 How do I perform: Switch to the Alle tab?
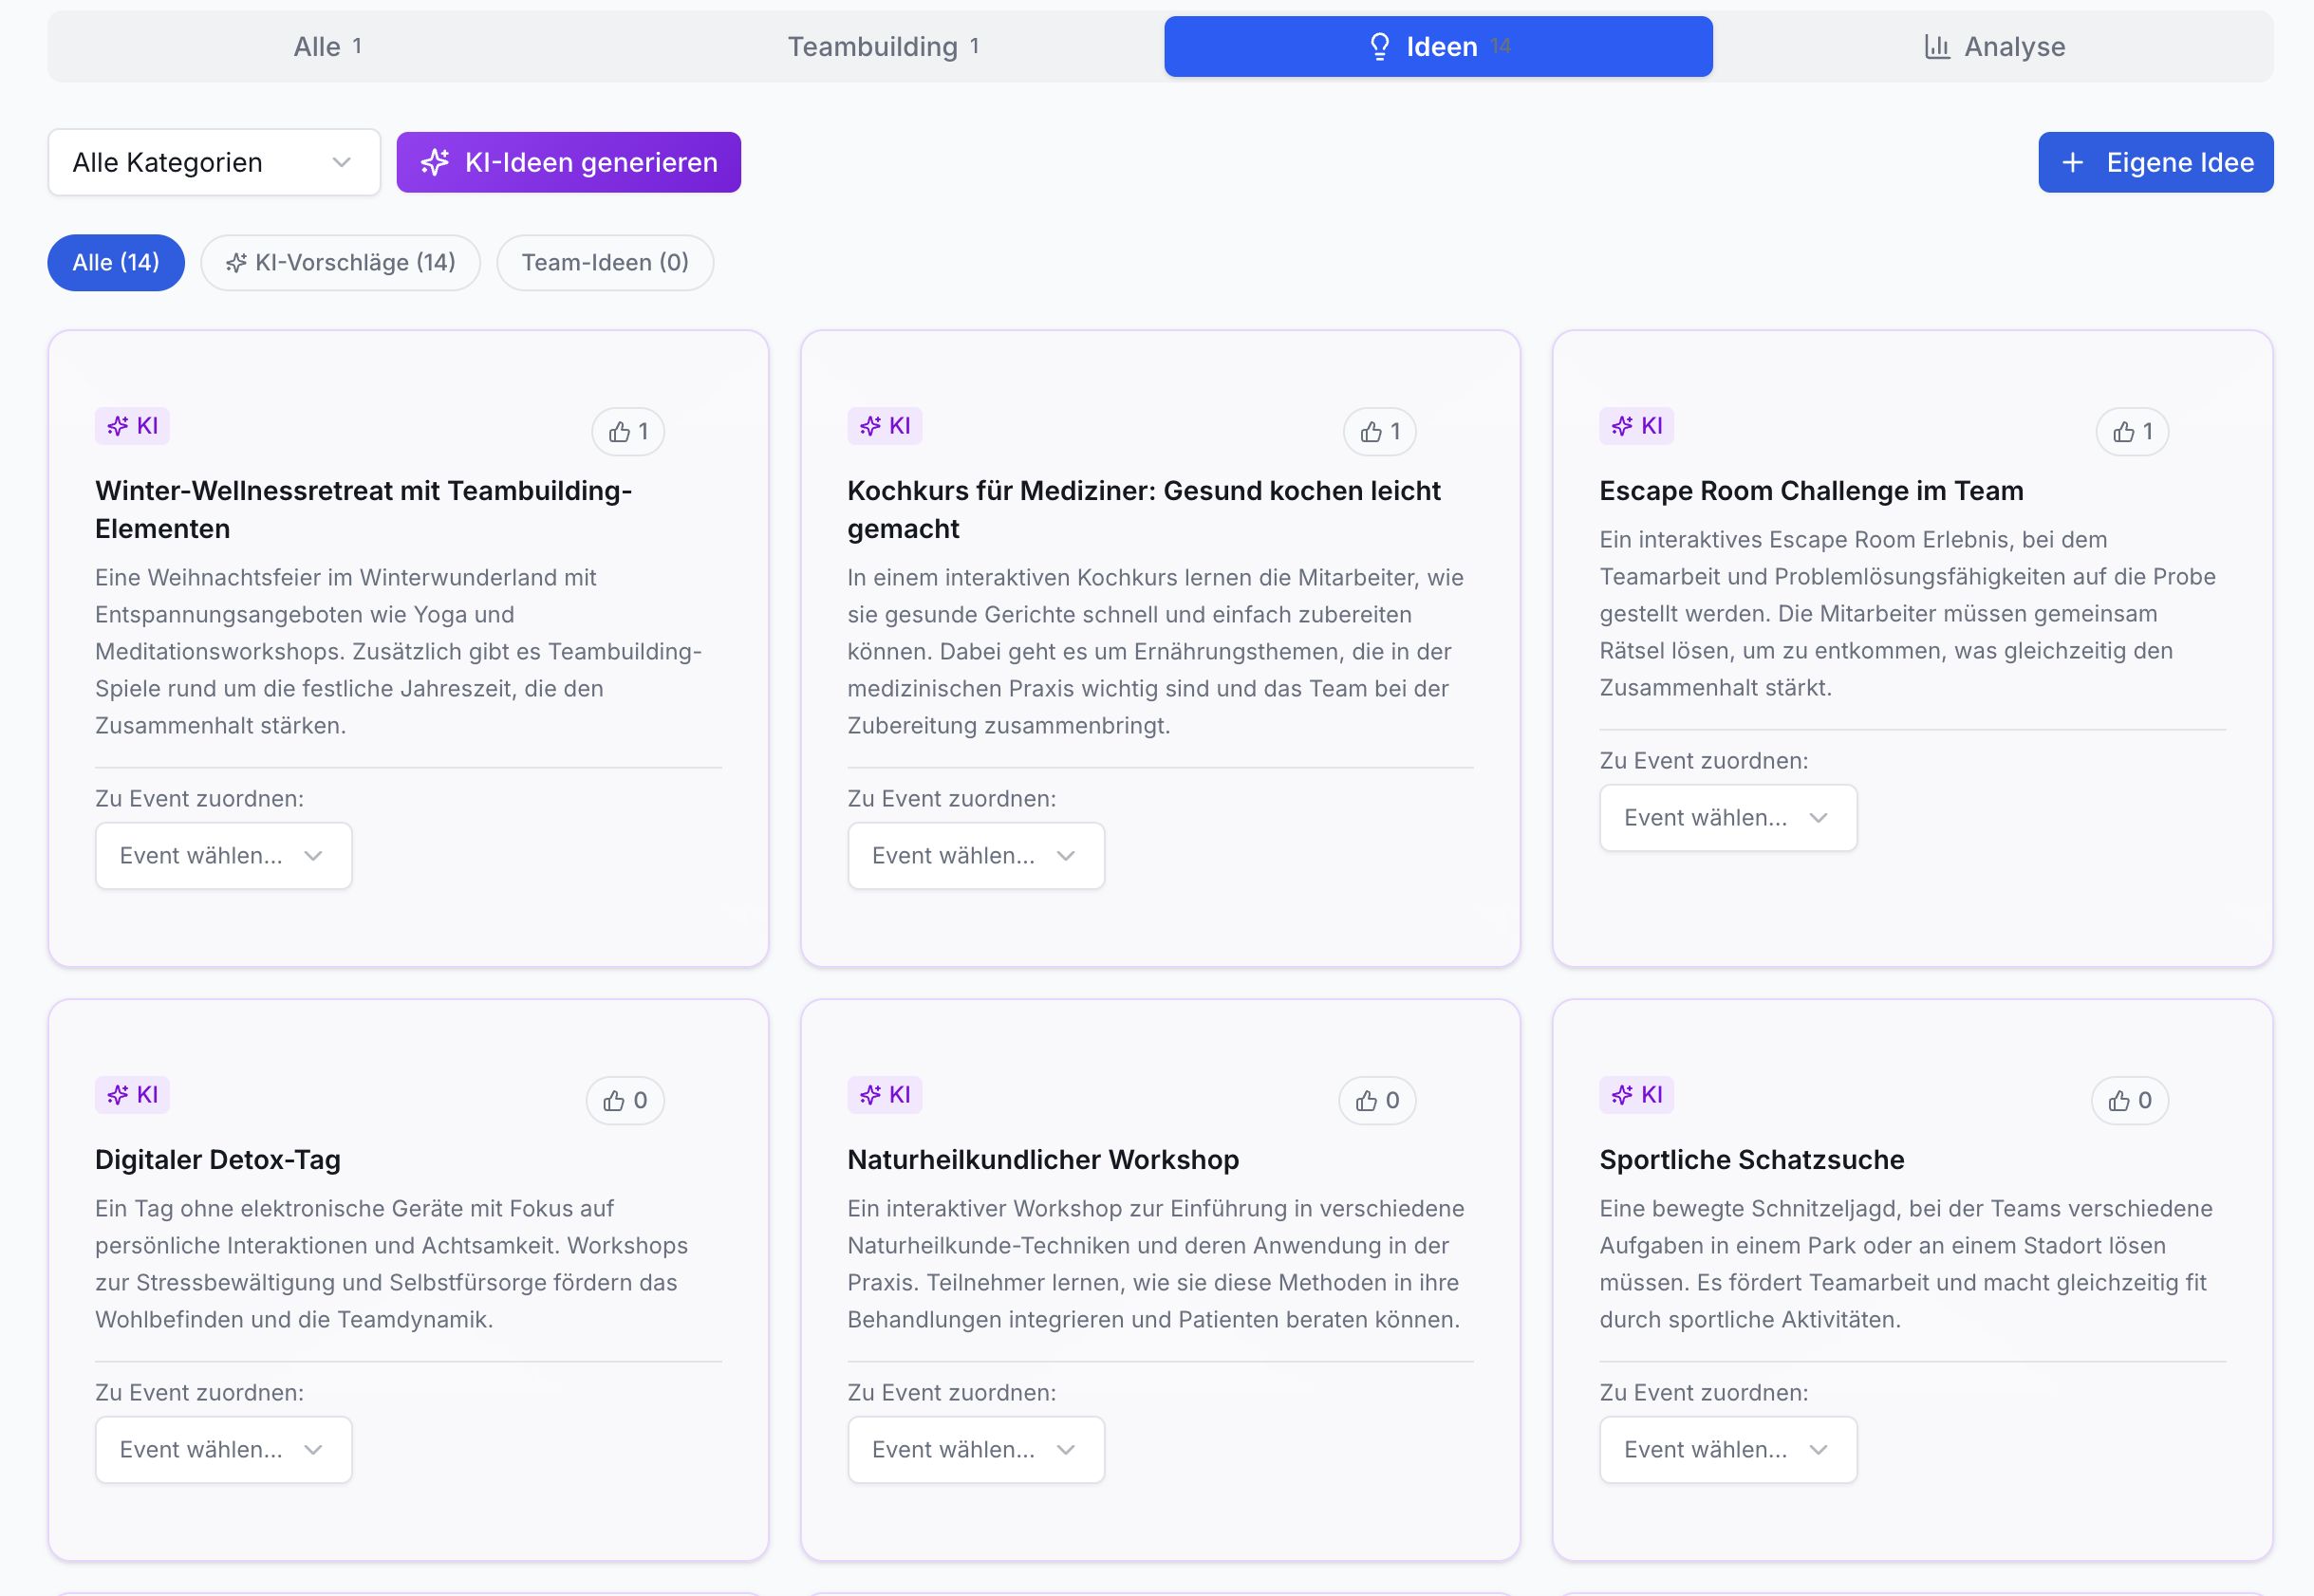(x=328, y=47)
